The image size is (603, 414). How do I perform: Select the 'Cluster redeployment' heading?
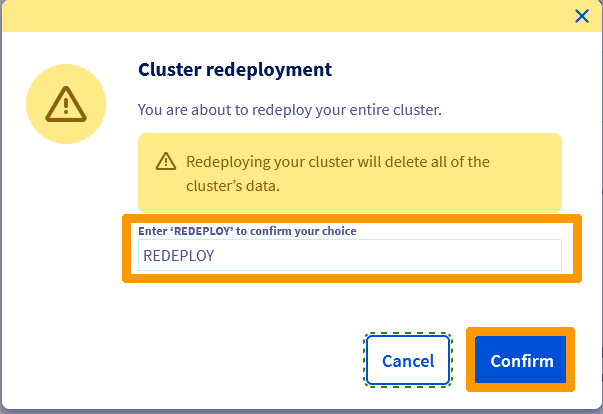click(234, 70)
